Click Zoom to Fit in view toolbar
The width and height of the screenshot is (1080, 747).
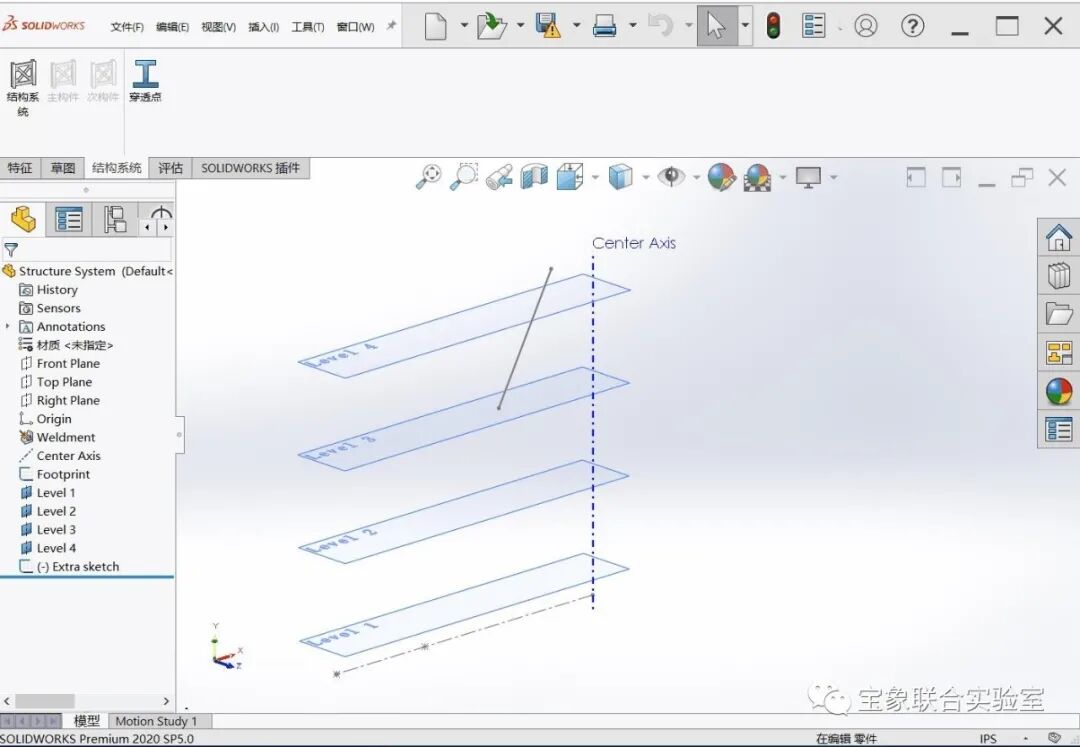pyautogui.click(x=428, y=177)
